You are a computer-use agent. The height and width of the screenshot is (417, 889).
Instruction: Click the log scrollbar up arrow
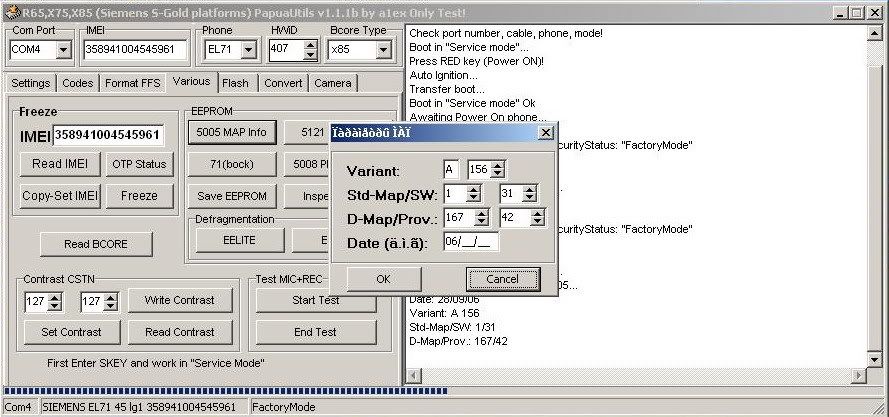[874, 33]
